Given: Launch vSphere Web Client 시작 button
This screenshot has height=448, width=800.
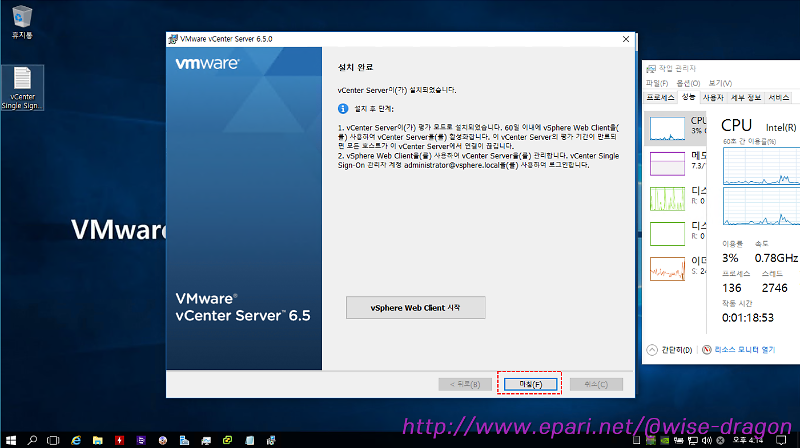Looking at the screenshot, I should point(415,308).
